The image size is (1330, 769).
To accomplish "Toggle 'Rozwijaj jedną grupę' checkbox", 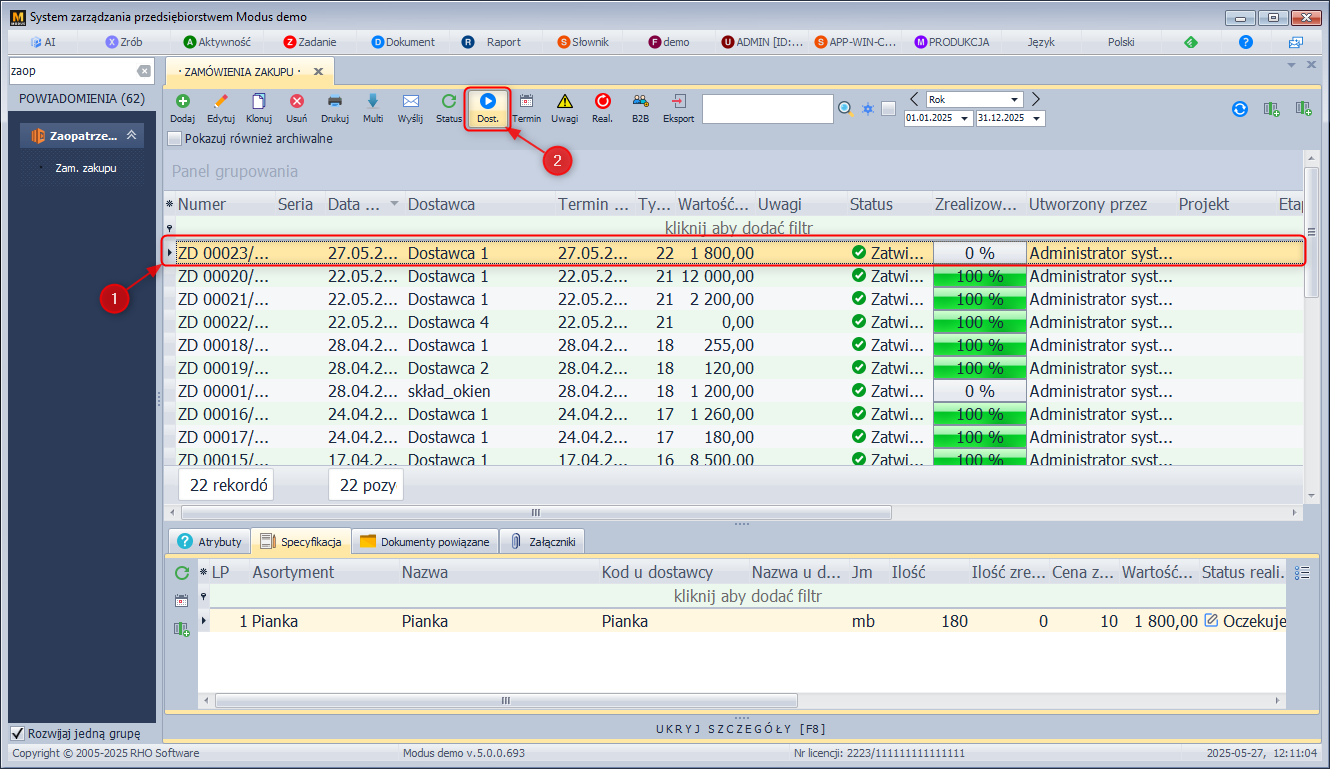I will (17, 733).
